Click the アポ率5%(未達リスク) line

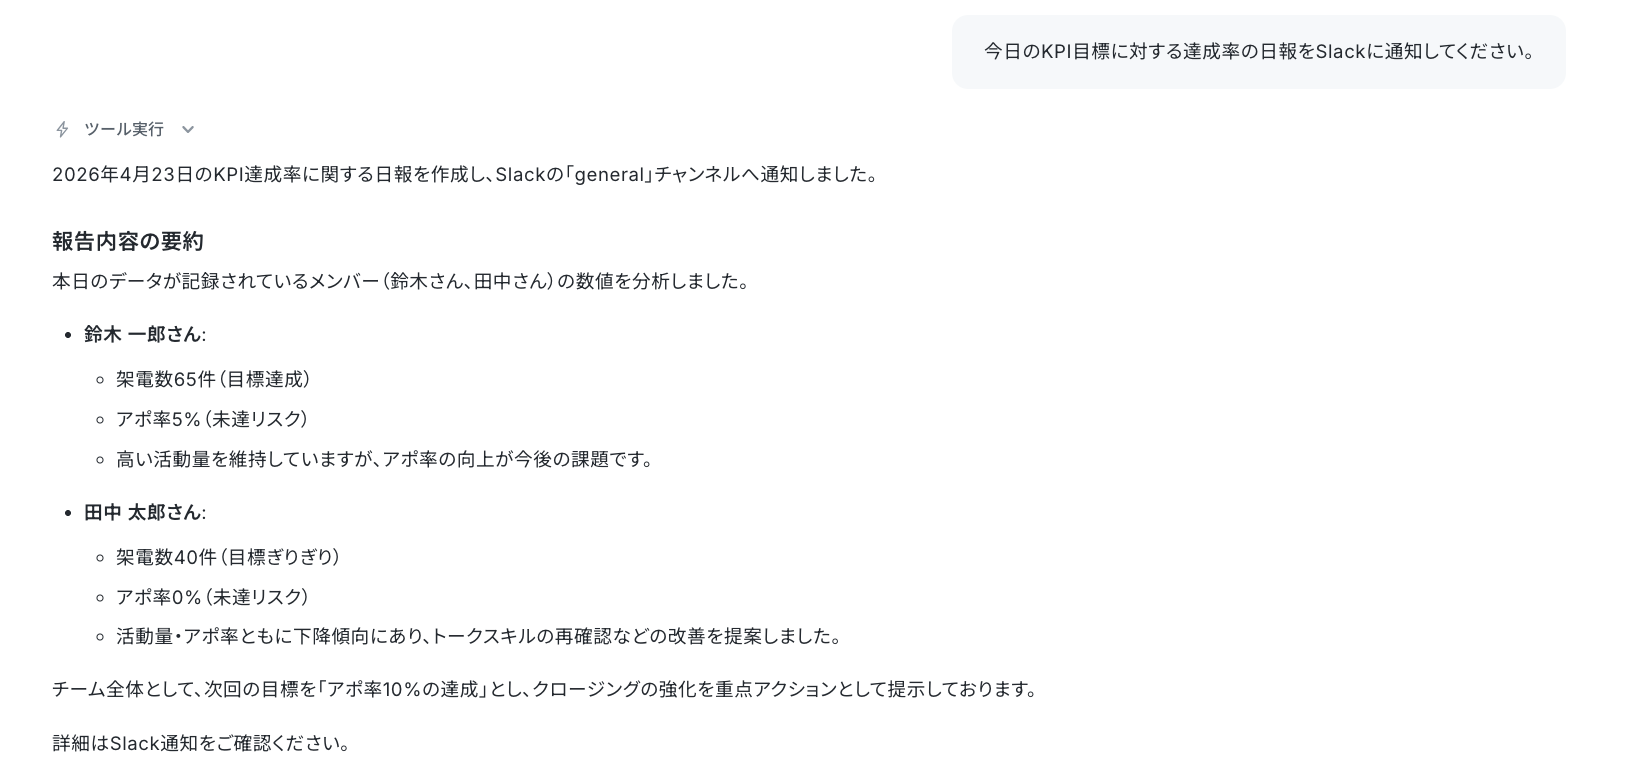click(x=212, y=419)
